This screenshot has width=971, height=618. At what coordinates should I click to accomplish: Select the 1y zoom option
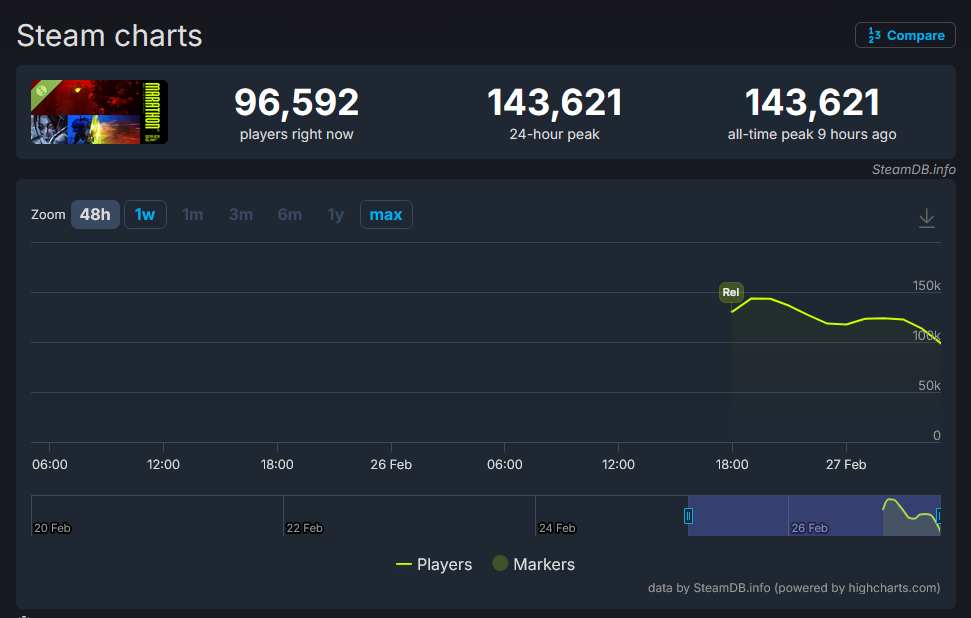pos(336,214)
